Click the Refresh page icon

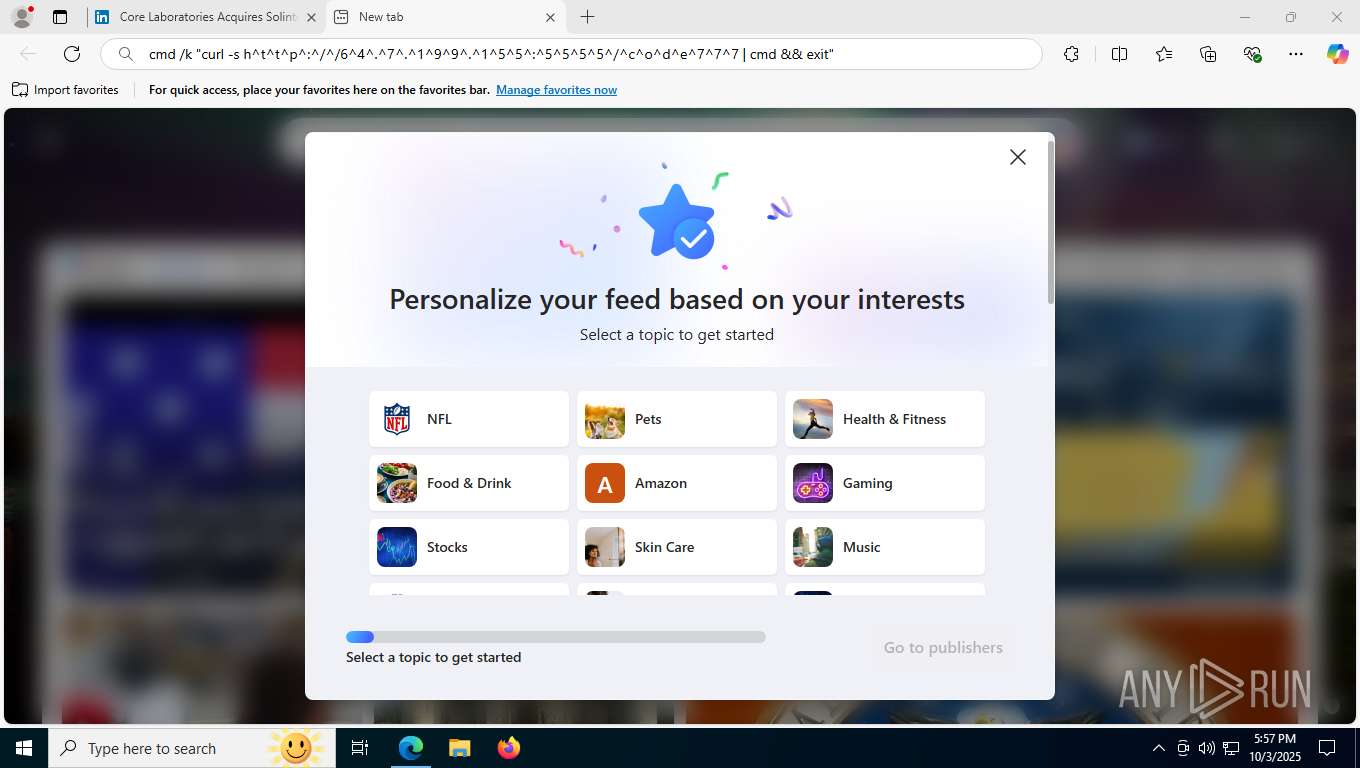click(x=72, y=54)
